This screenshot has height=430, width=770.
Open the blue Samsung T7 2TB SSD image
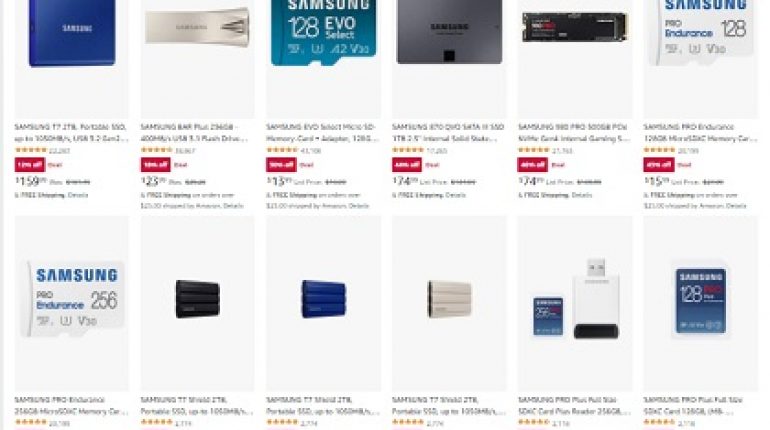click(72, 33)
